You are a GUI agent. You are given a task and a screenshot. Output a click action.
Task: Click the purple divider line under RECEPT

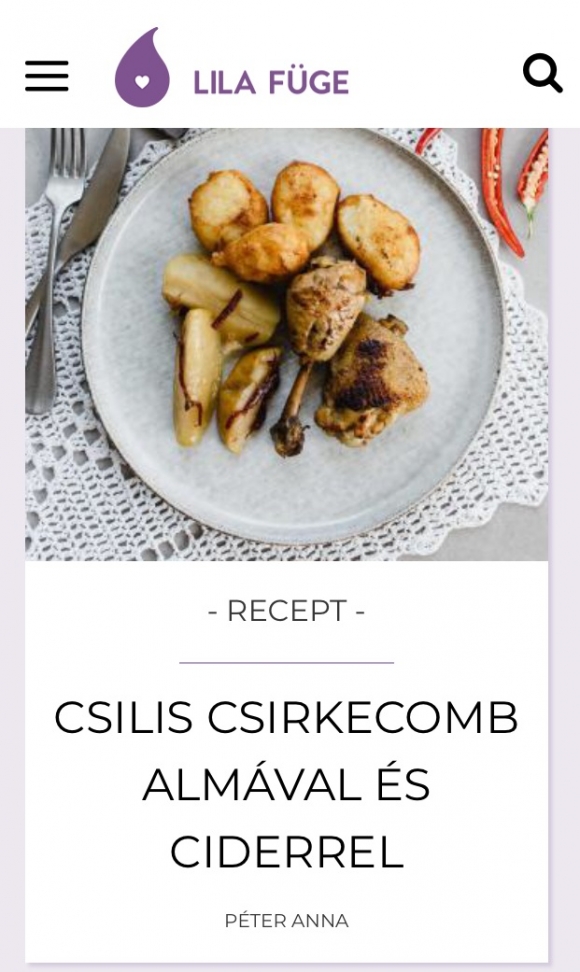coord(286,663)
